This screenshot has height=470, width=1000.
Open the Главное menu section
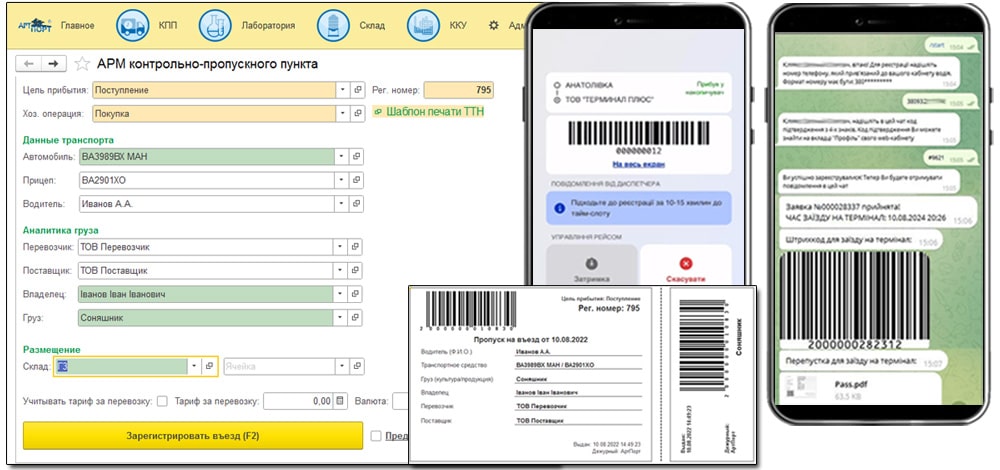(x=77, y=26)
